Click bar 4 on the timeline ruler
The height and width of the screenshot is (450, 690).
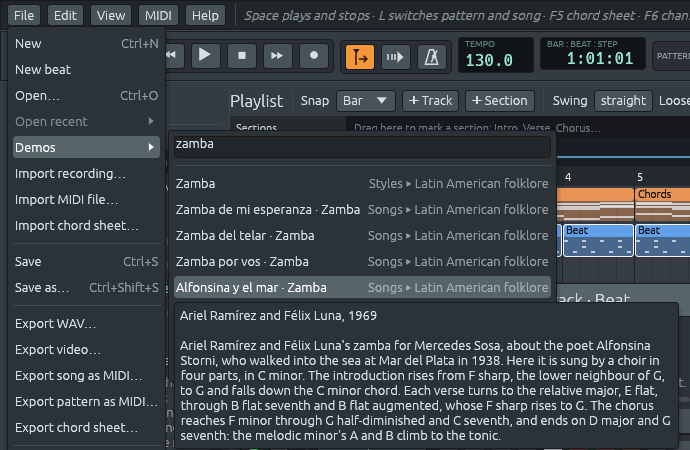[568, 177]
